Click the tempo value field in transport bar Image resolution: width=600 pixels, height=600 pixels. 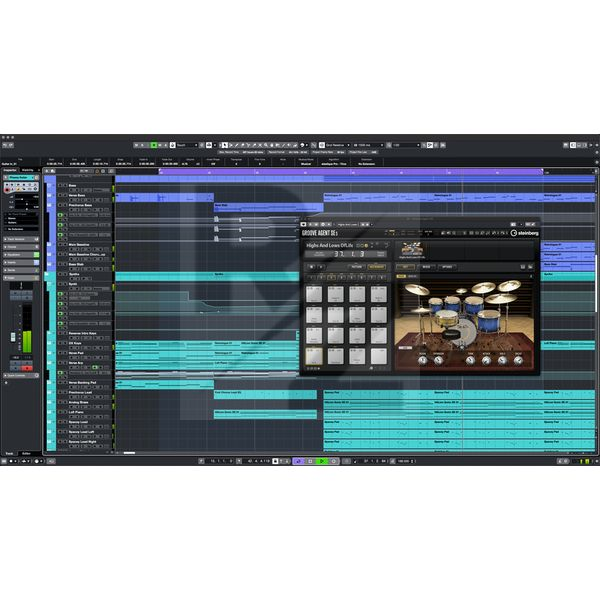point(404,461)
